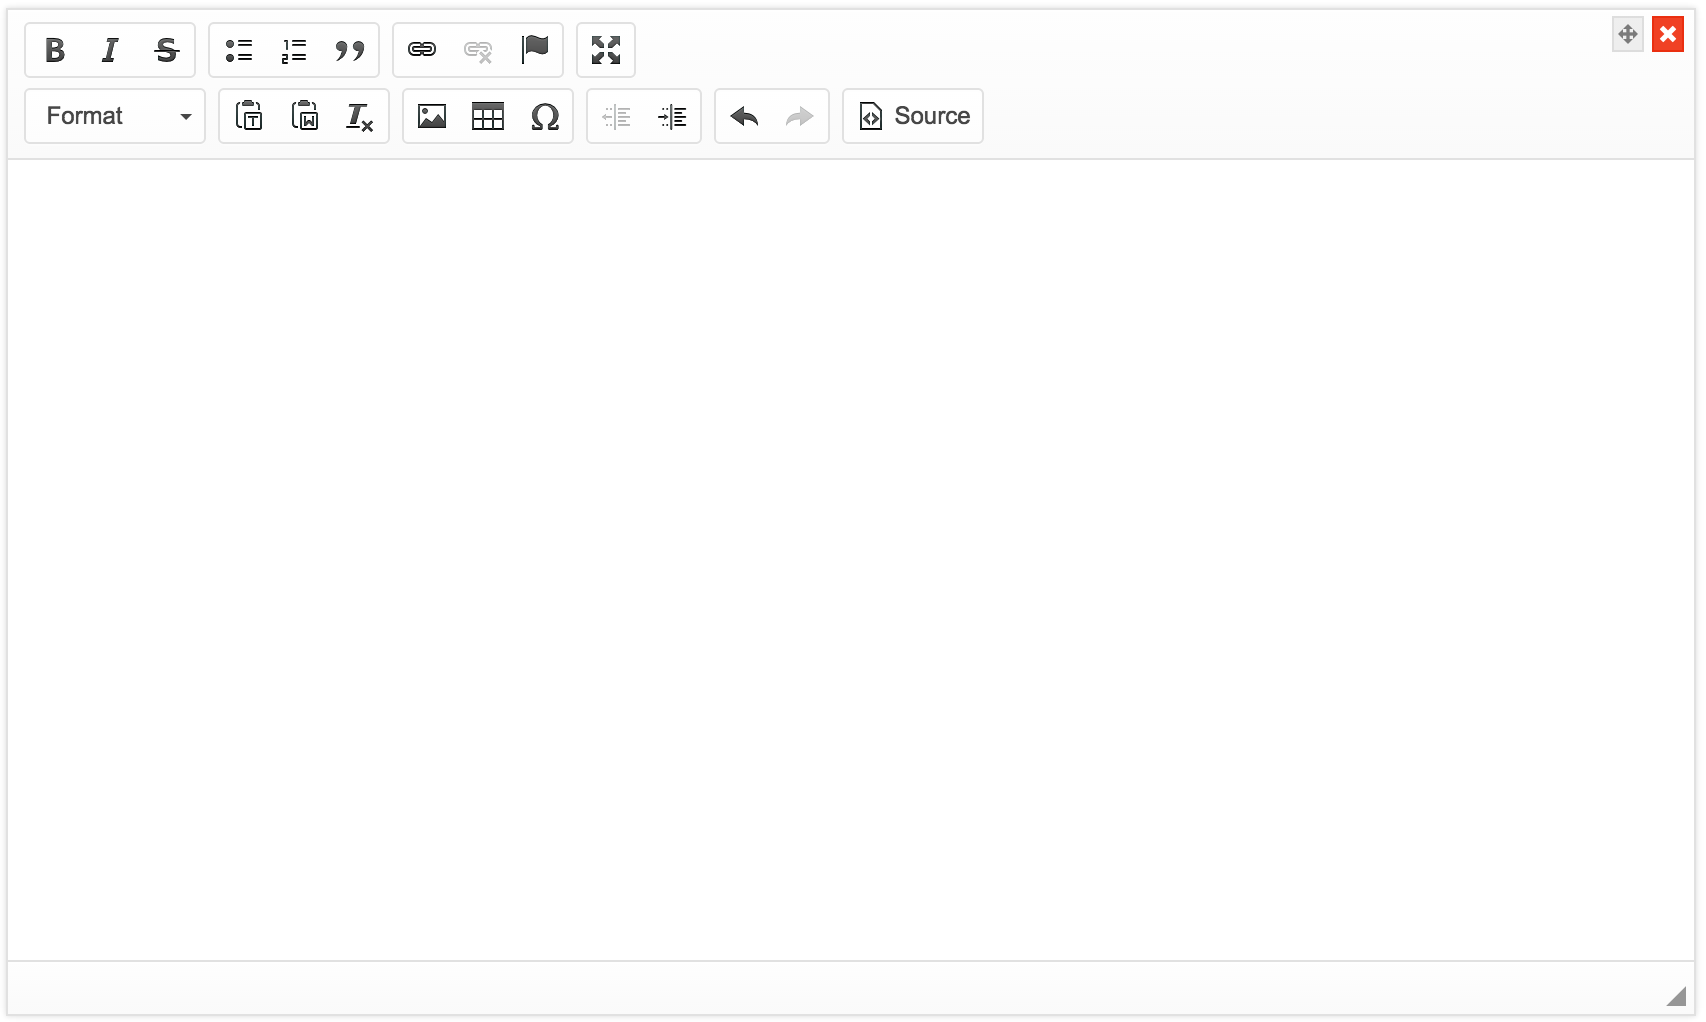Insert a bulleted list
1706x1022 pixels.
(239, 50)
